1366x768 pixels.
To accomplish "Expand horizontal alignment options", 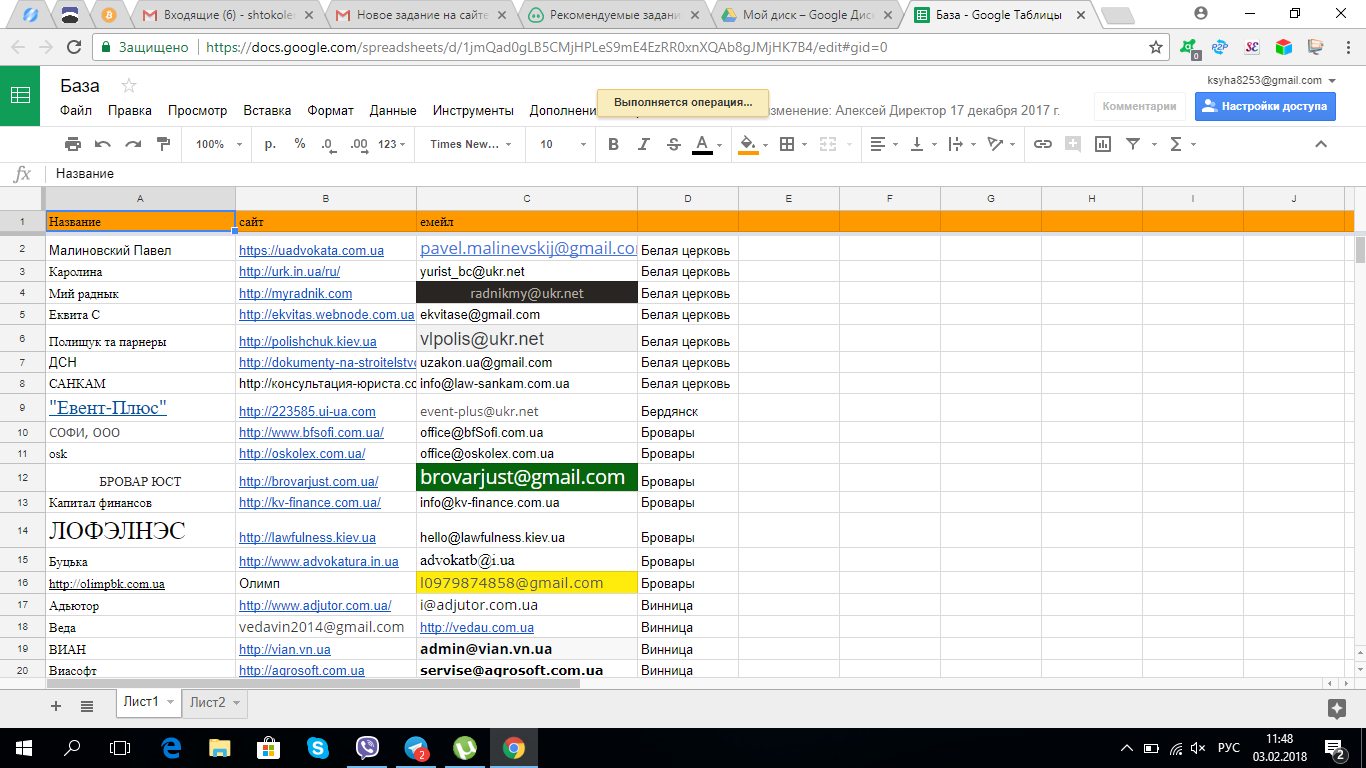I will (883, 144).
